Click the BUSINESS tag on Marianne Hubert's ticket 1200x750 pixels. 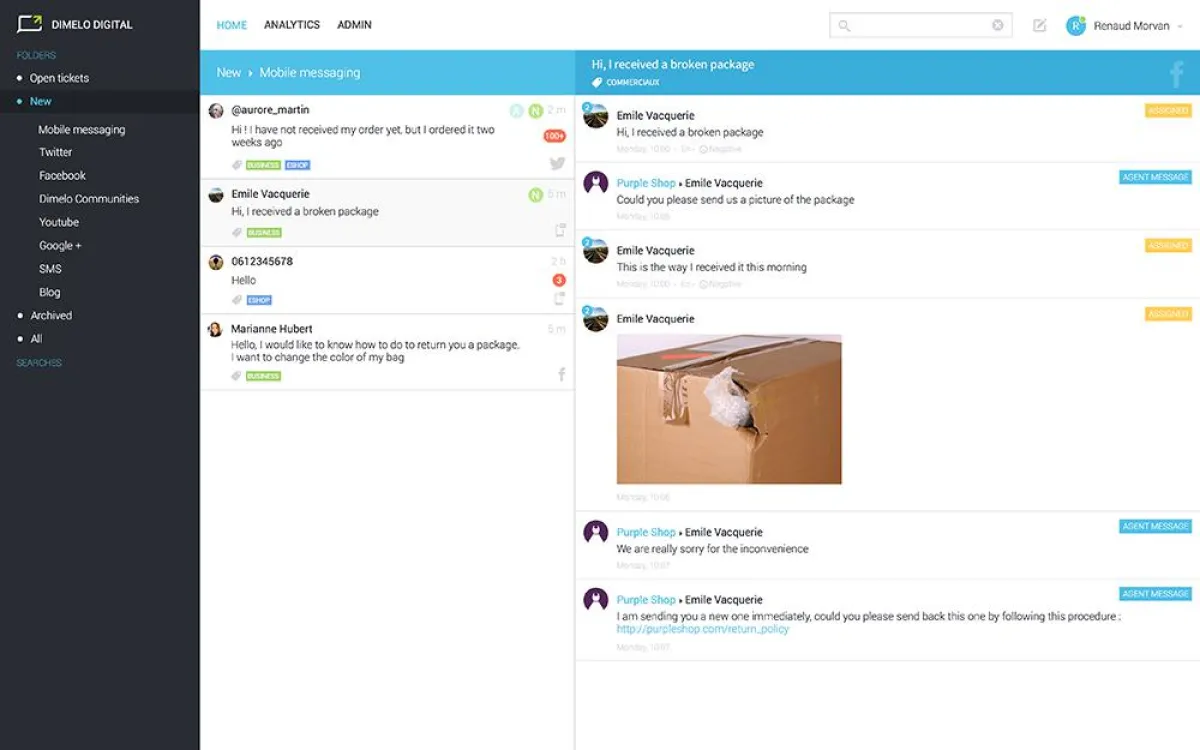point(264,376)
